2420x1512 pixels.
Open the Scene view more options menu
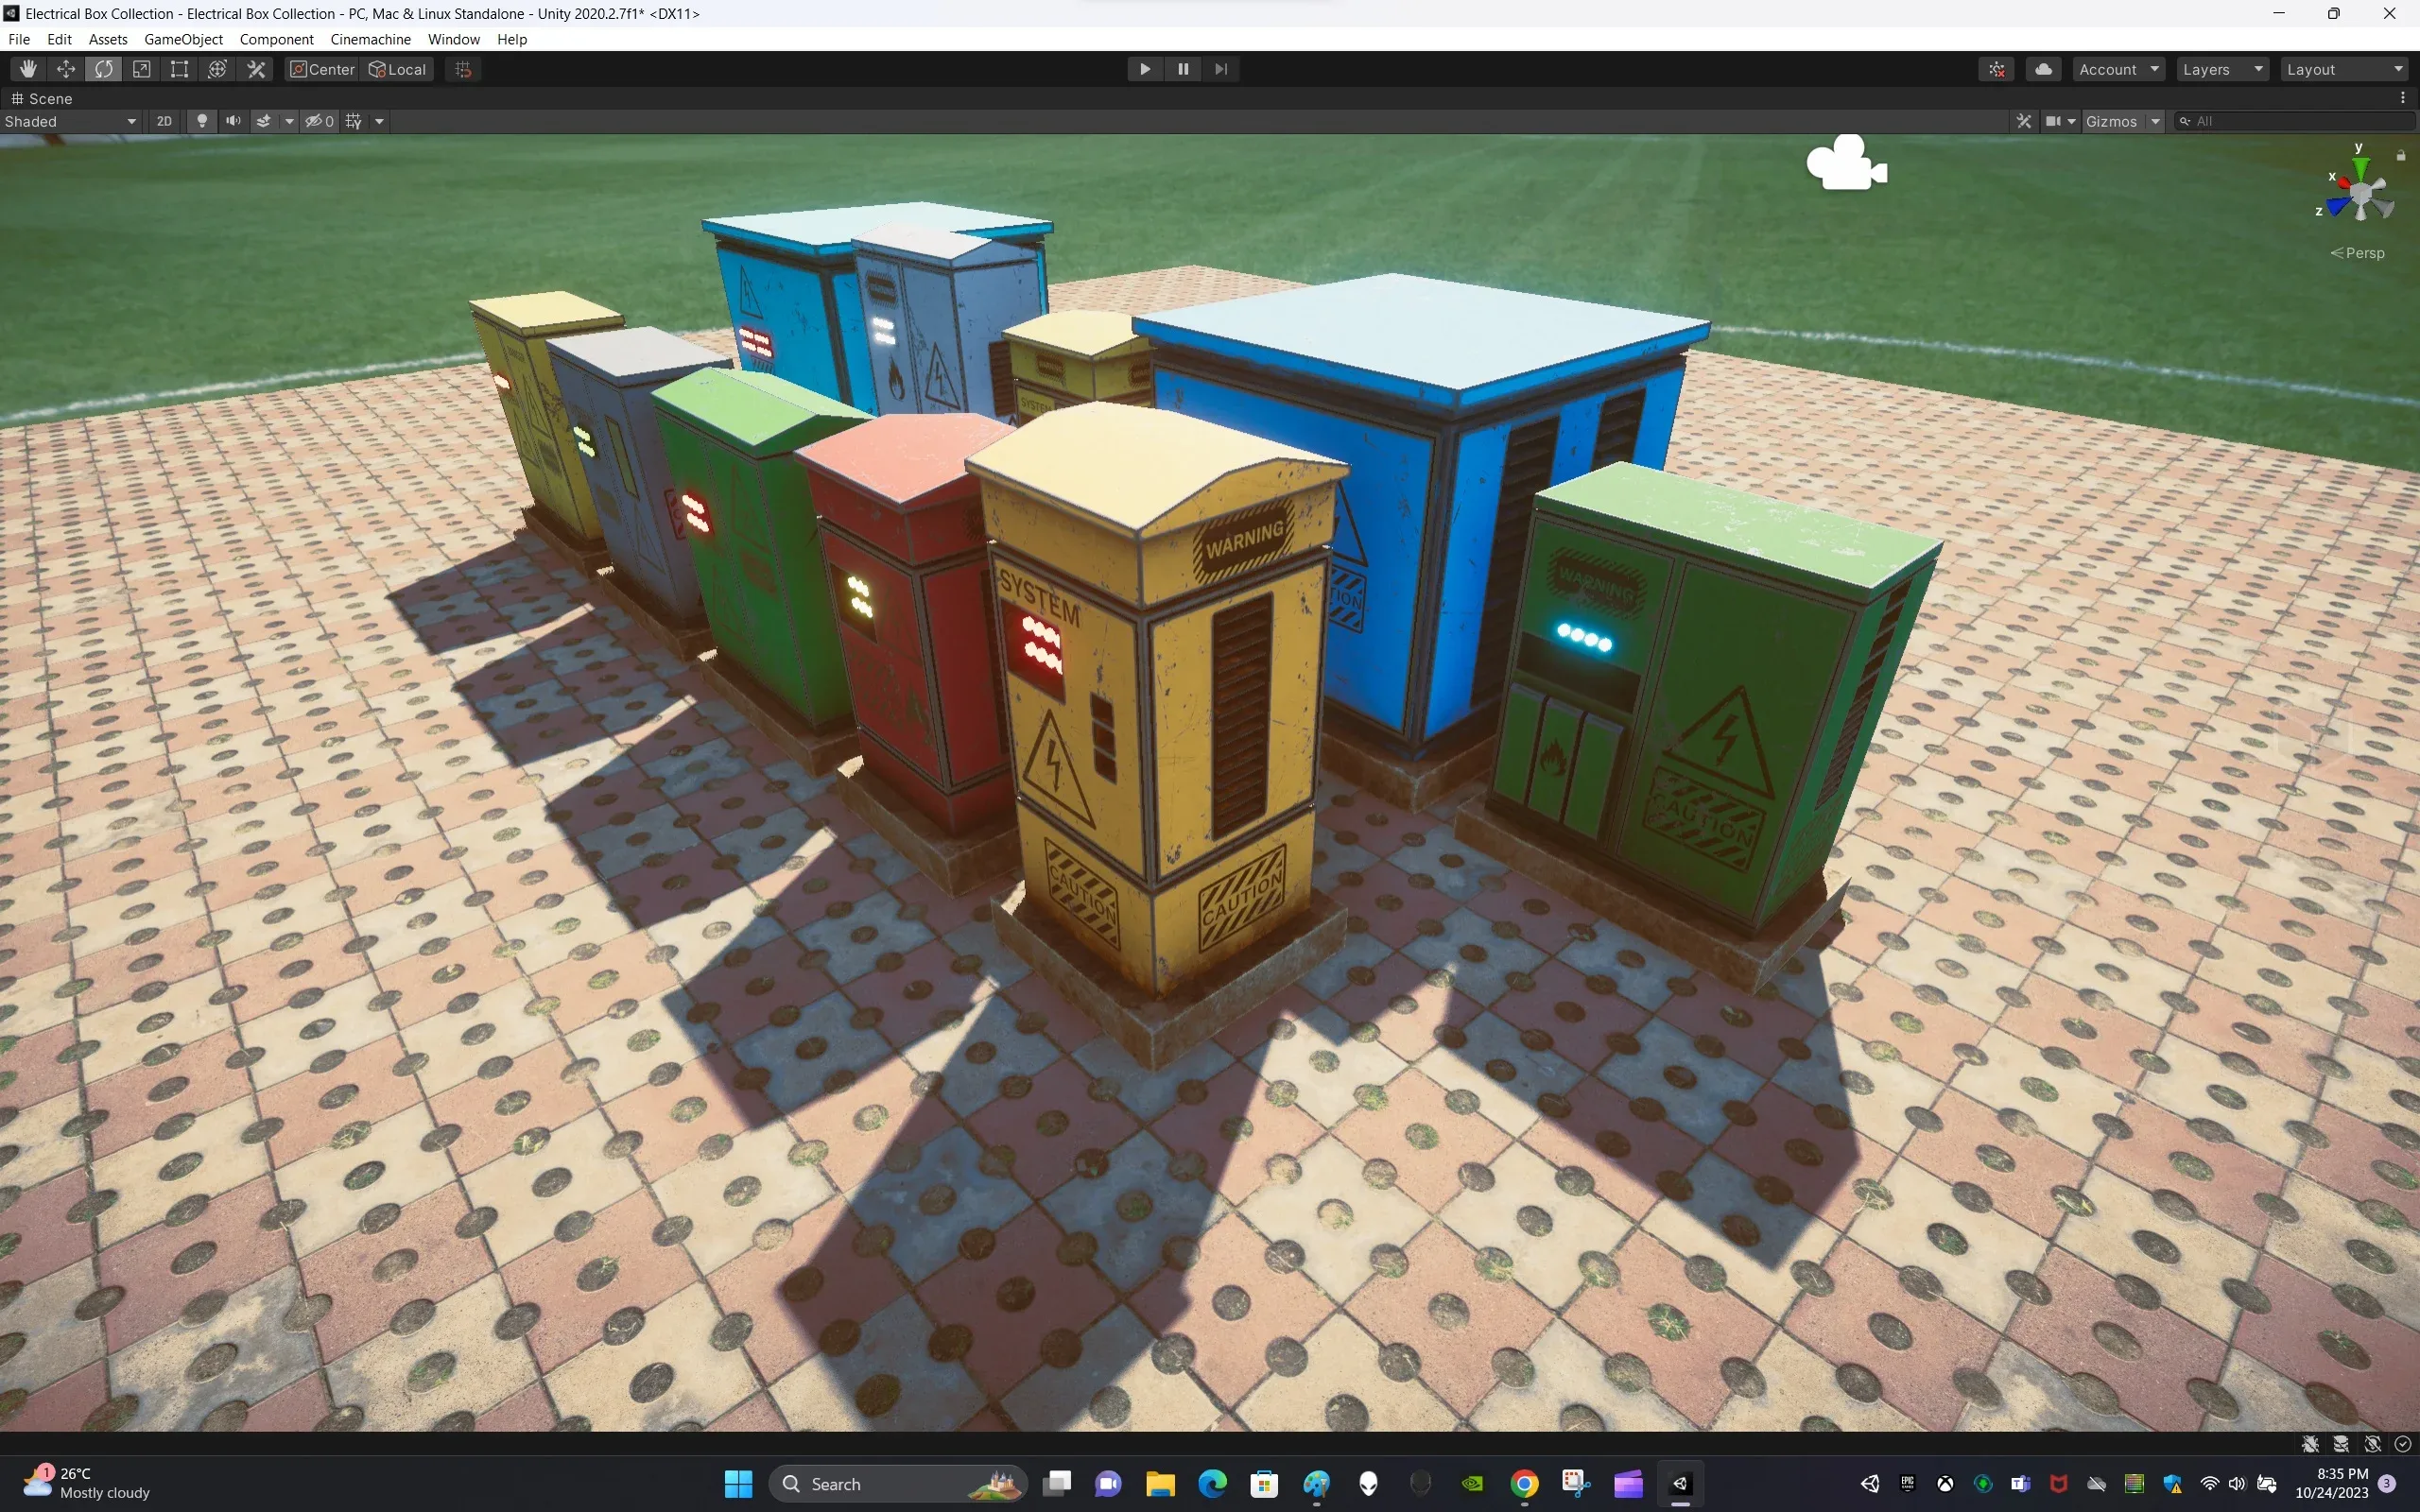pyautogui.click(x=2403, y=98)
